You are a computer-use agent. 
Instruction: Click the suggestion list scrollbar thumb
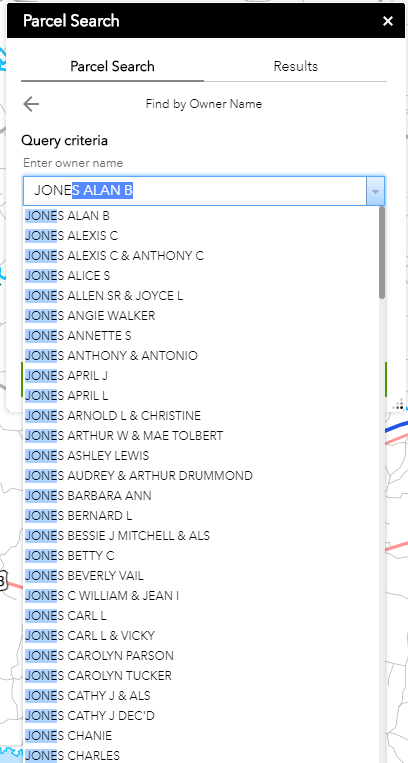click(382, 253)
